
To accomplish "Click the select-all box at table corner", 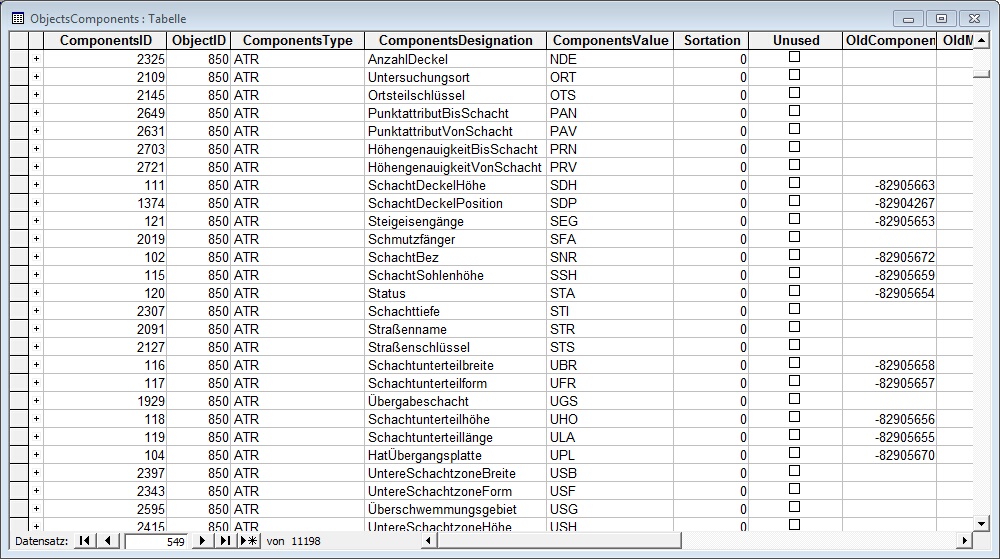I will pos(19,40).
